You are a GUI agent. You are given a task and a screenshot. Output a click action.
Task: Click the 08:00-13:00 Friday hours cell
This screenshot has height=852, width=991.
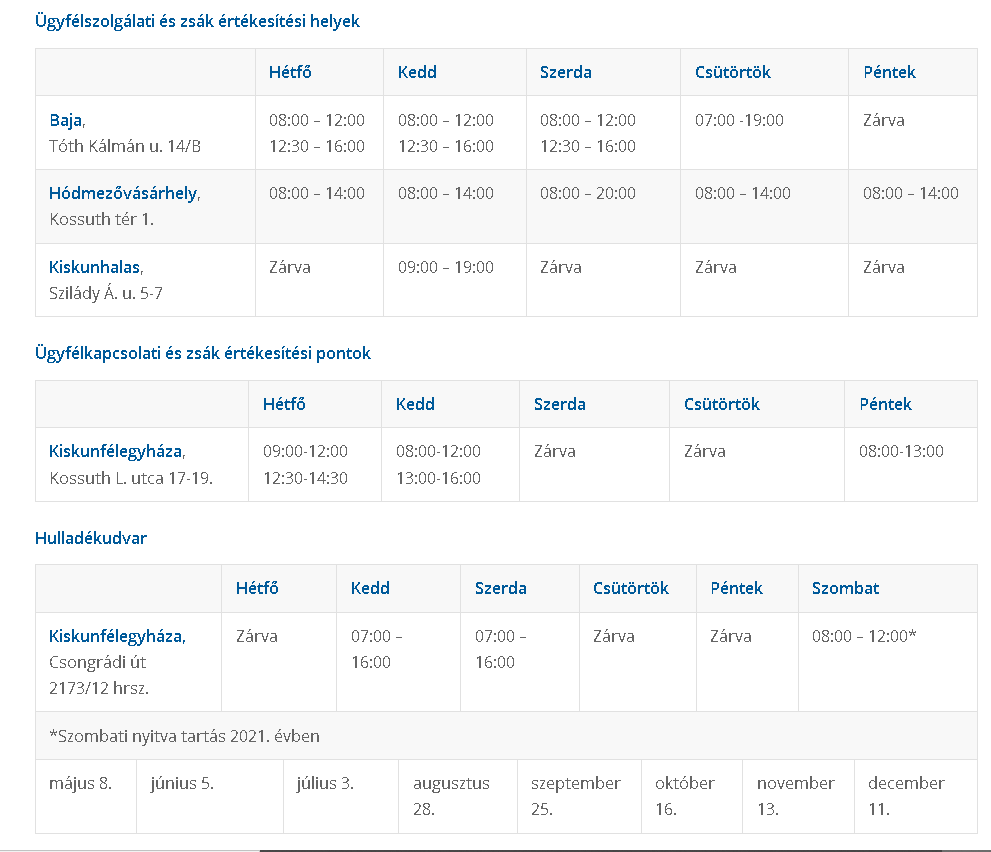[901, 451]
